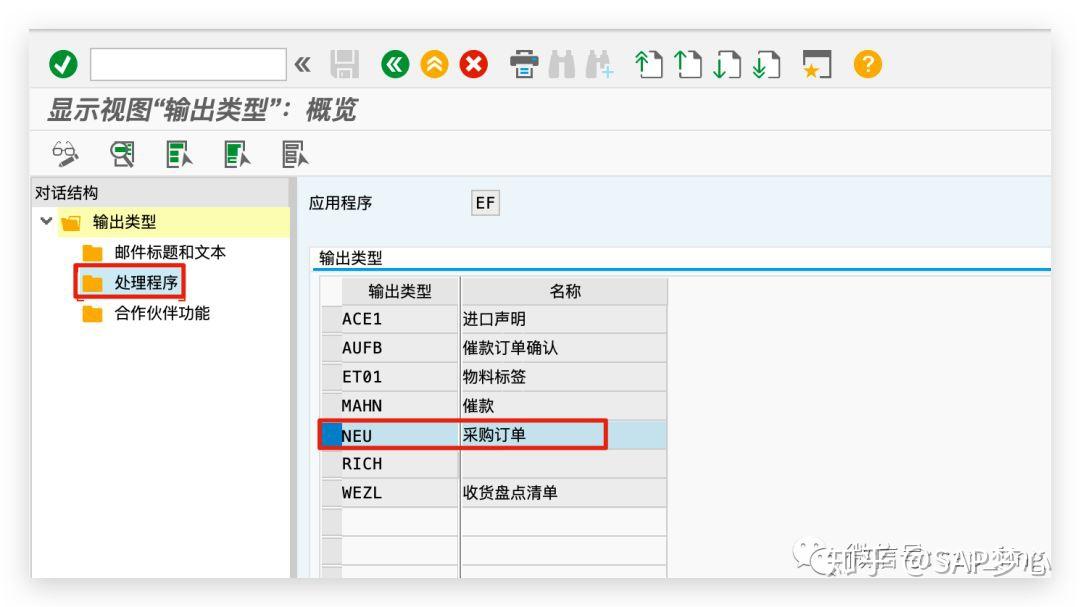Click the 名称 column header
Screen dimensions: 1080x607
564,291
